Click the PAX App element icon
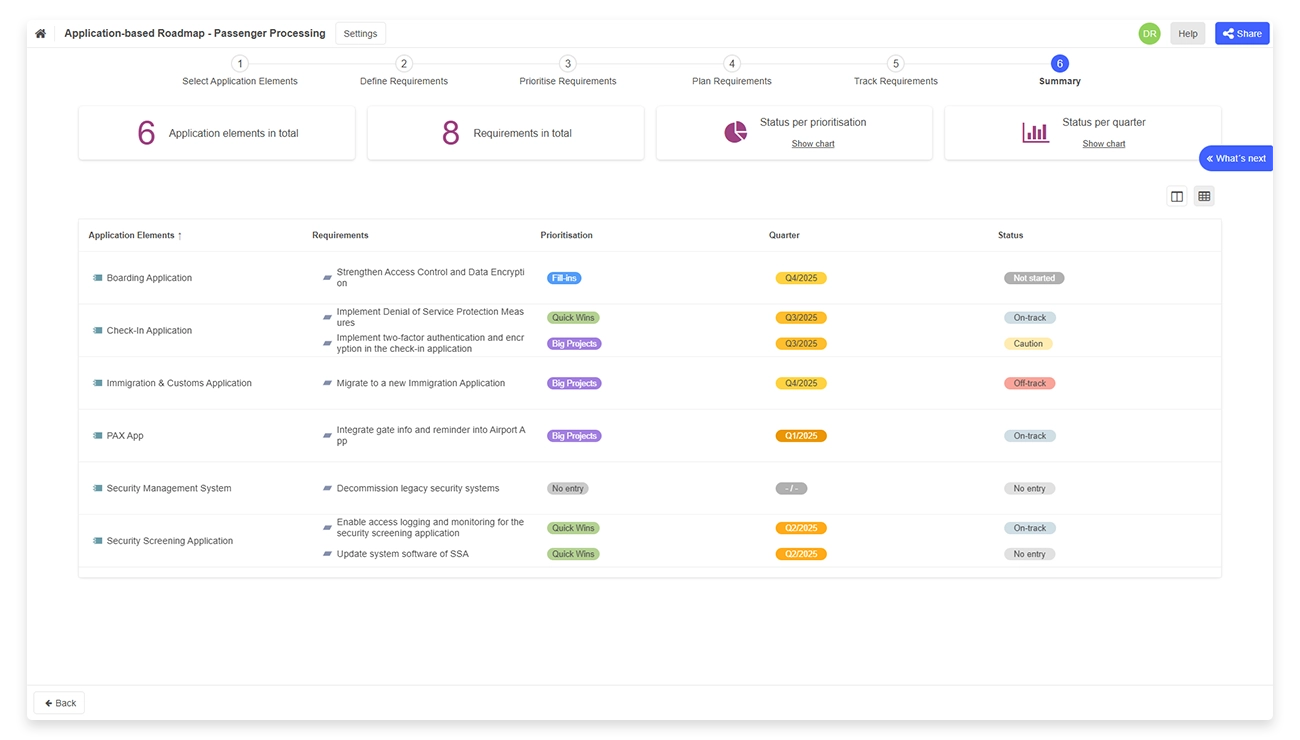The height and width of the screenshot is (740, 1300). pyautogui.click(x=98, y=437)
